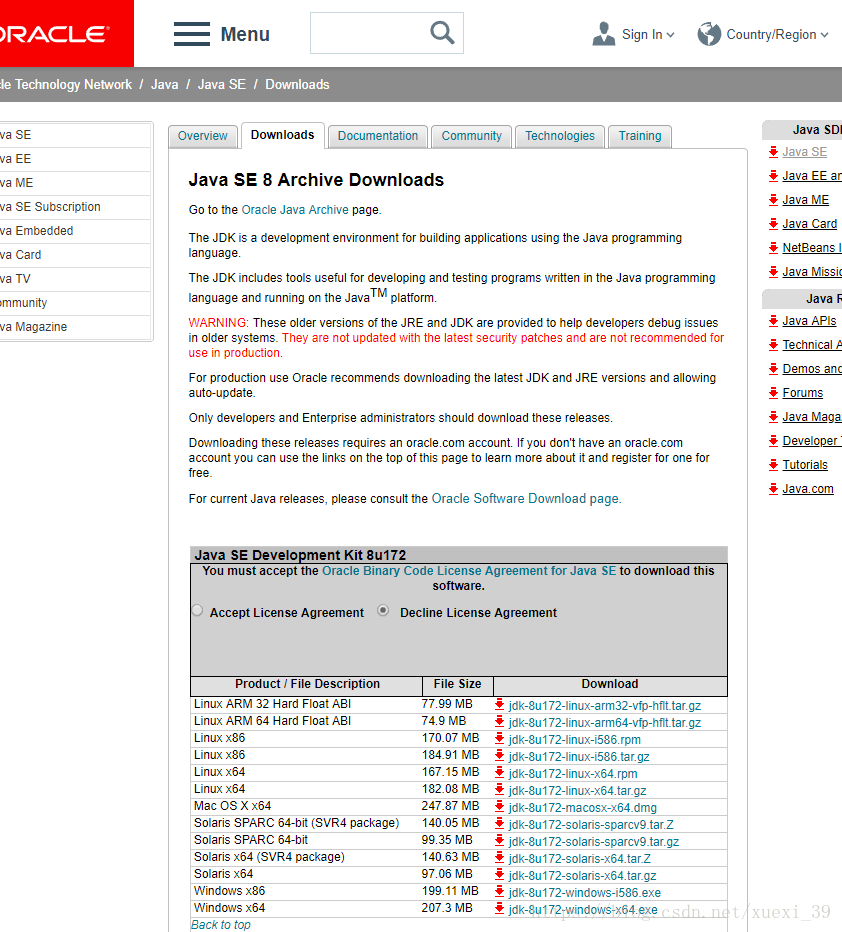Open the Training tab
This screenshot has width=842, height=932.
[x=640, y=136]
